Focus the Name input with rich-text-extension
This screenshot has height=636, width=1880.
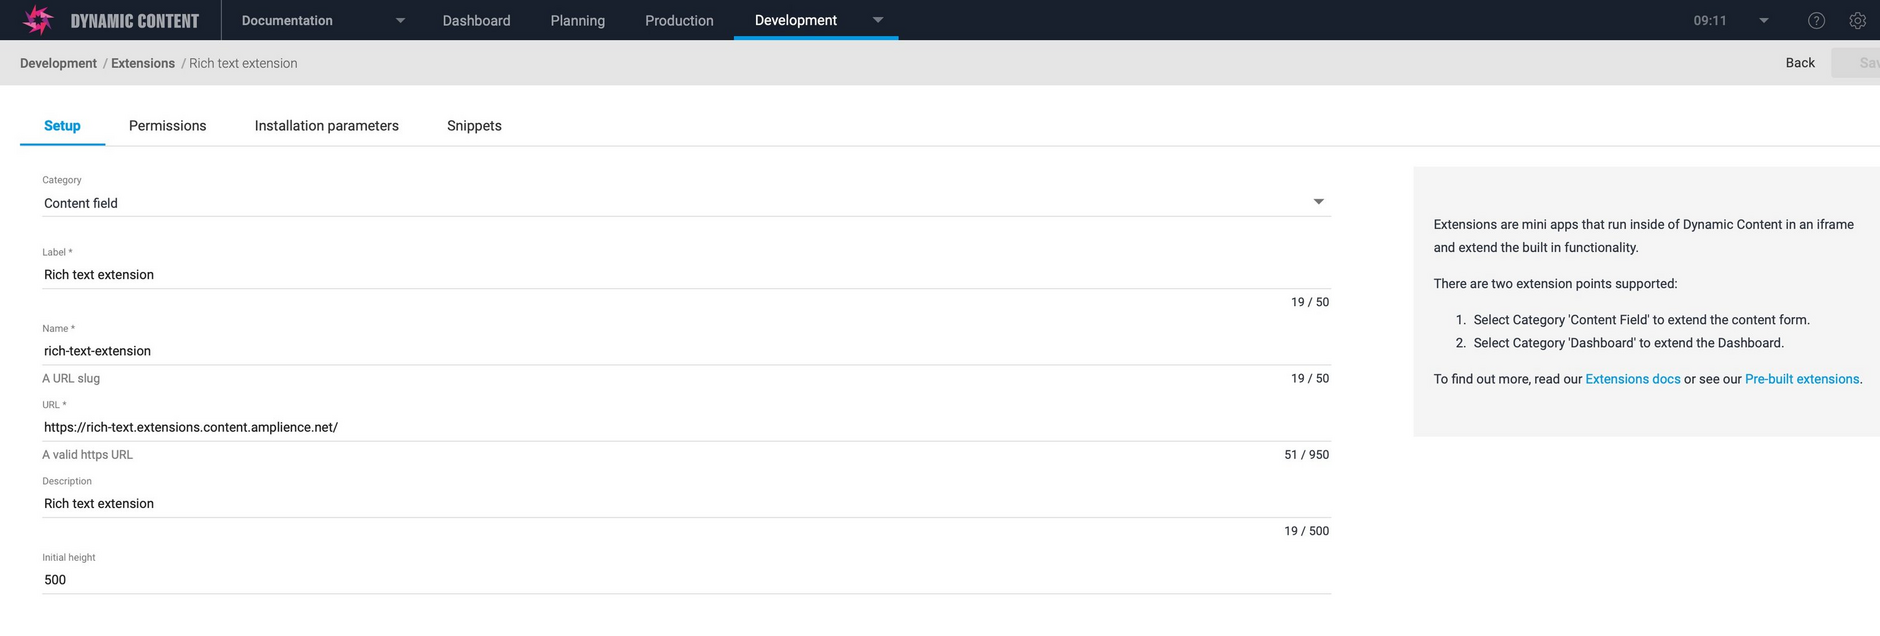pos(686,351)
